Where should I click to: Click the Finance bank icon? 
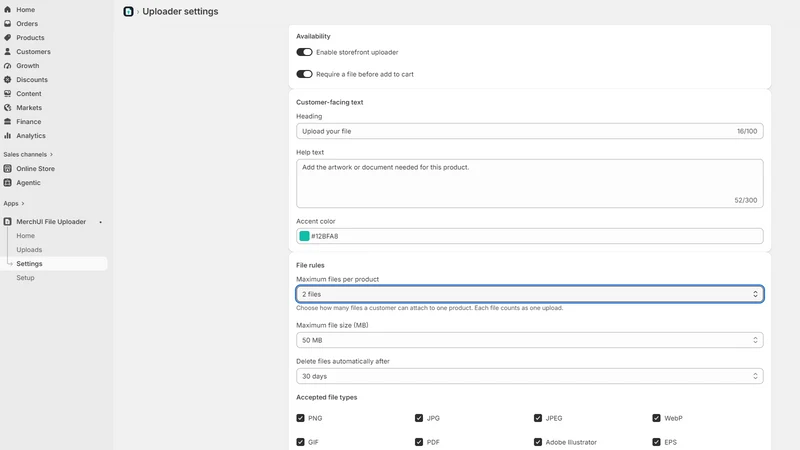point(8,122)
